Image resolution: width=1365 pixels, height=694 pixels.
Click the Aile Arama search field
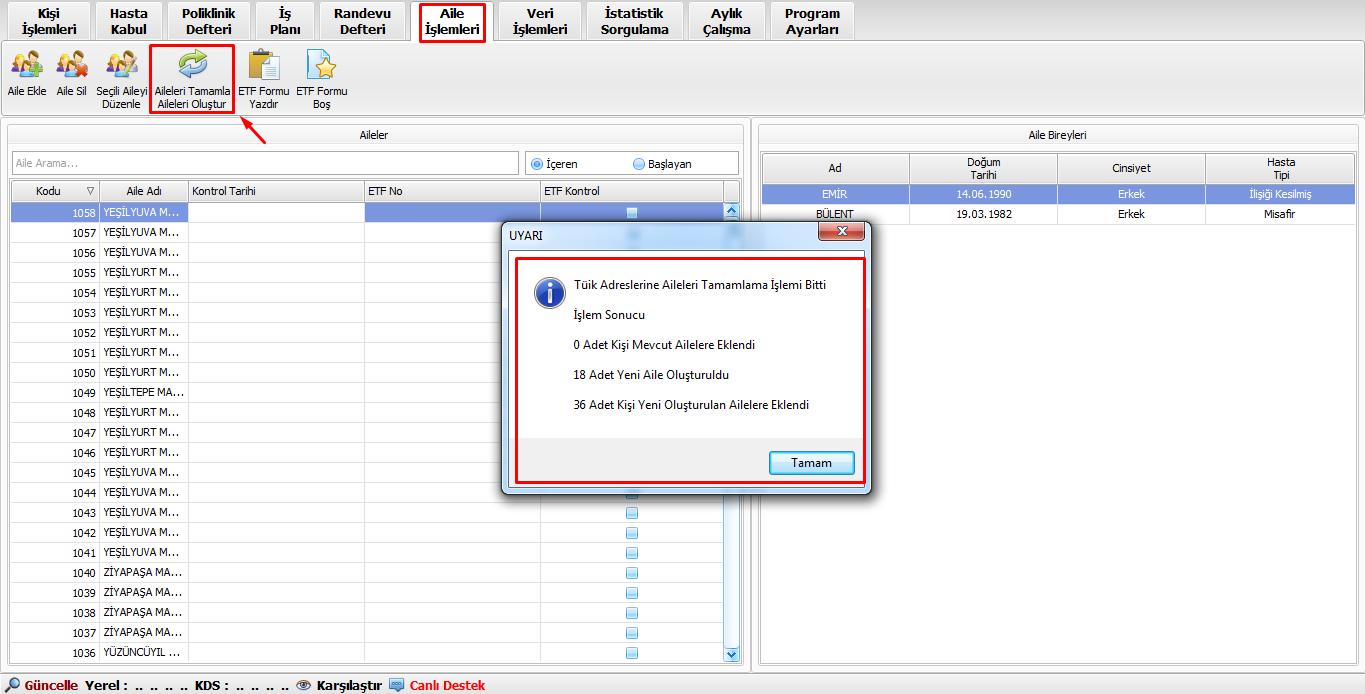coord(265,163)
